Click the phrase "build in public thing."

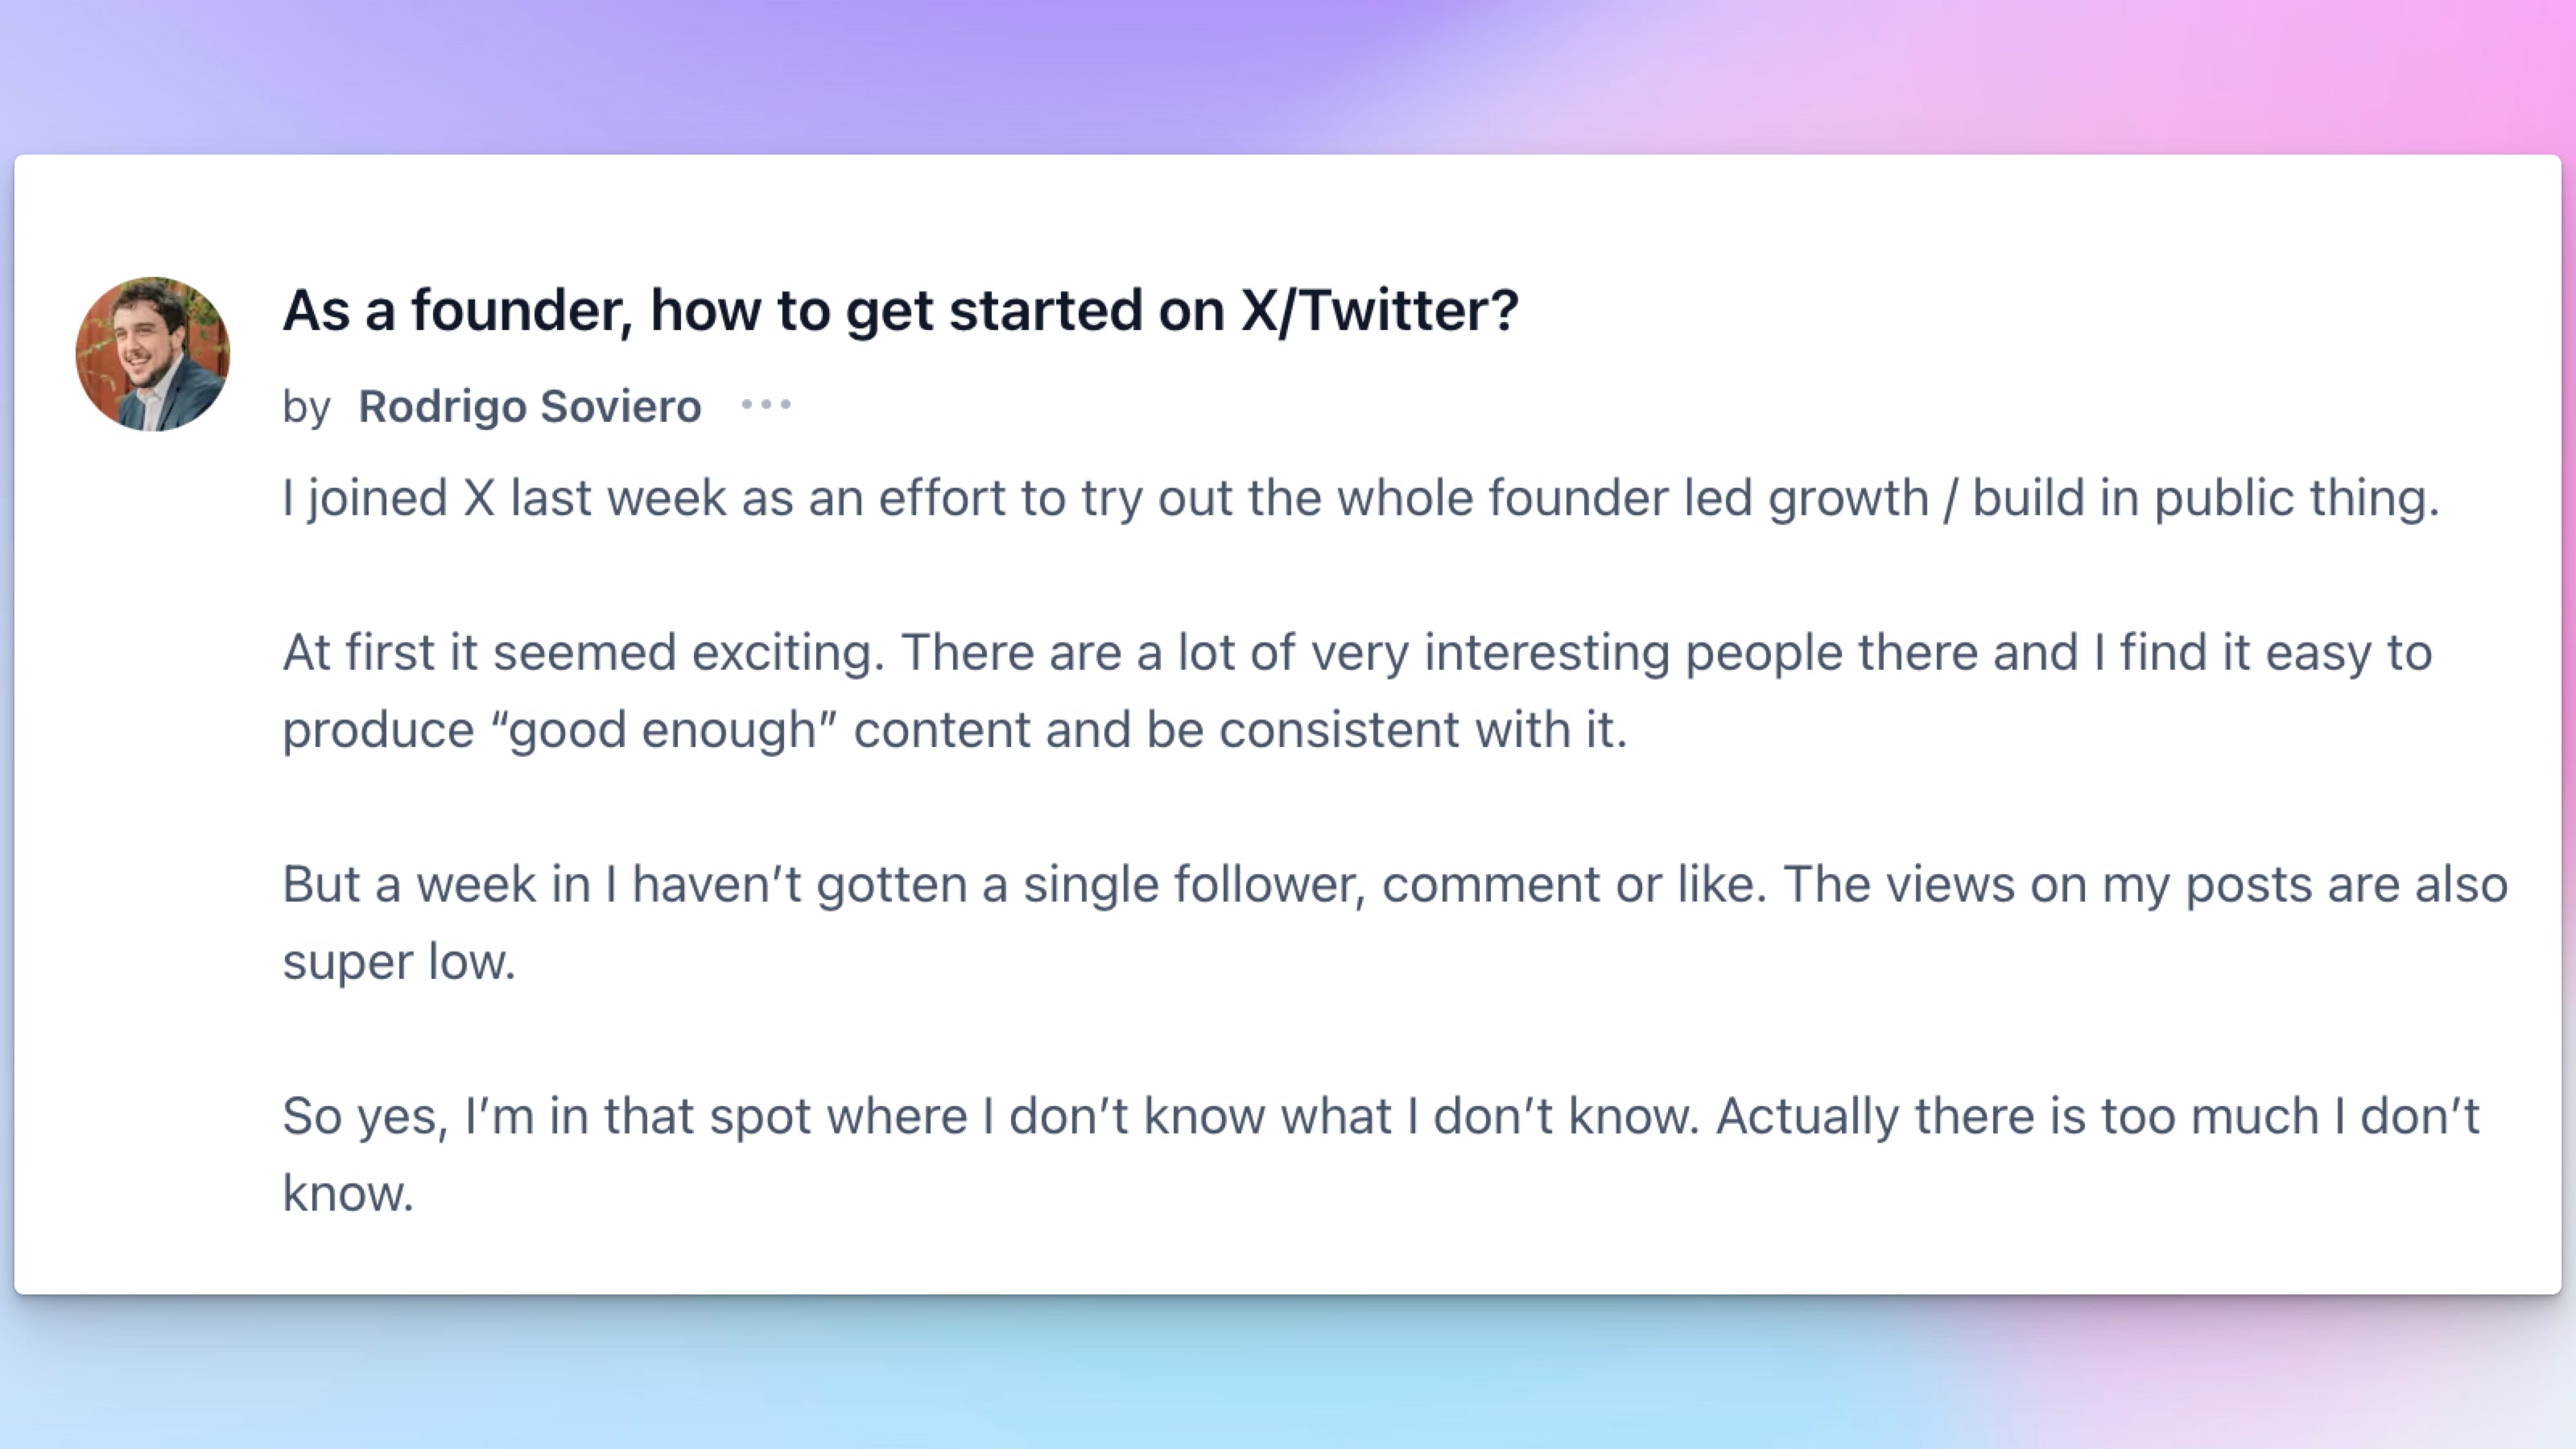[2206, 498]
